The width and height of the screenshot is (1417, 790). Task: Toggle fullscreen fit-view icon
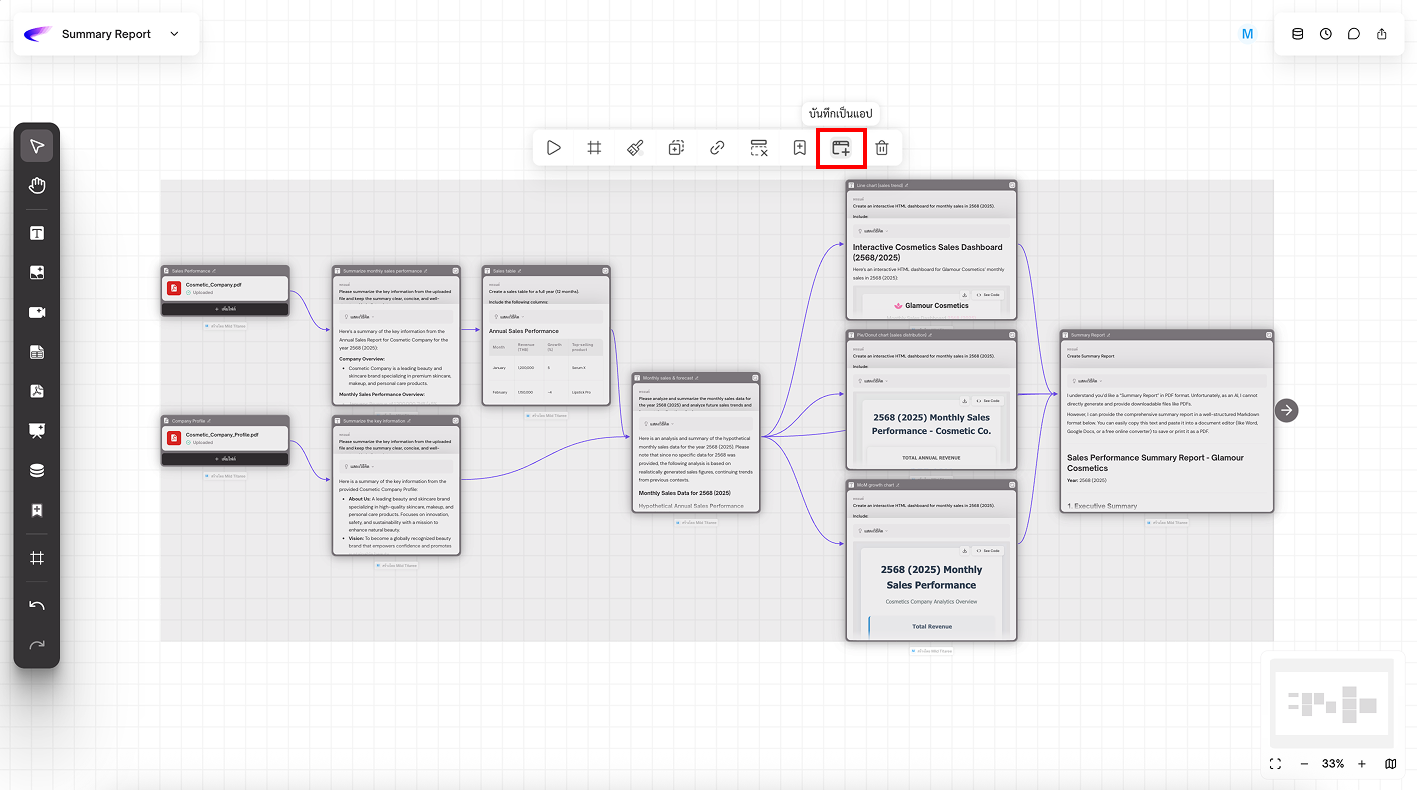click(1275, 764)
